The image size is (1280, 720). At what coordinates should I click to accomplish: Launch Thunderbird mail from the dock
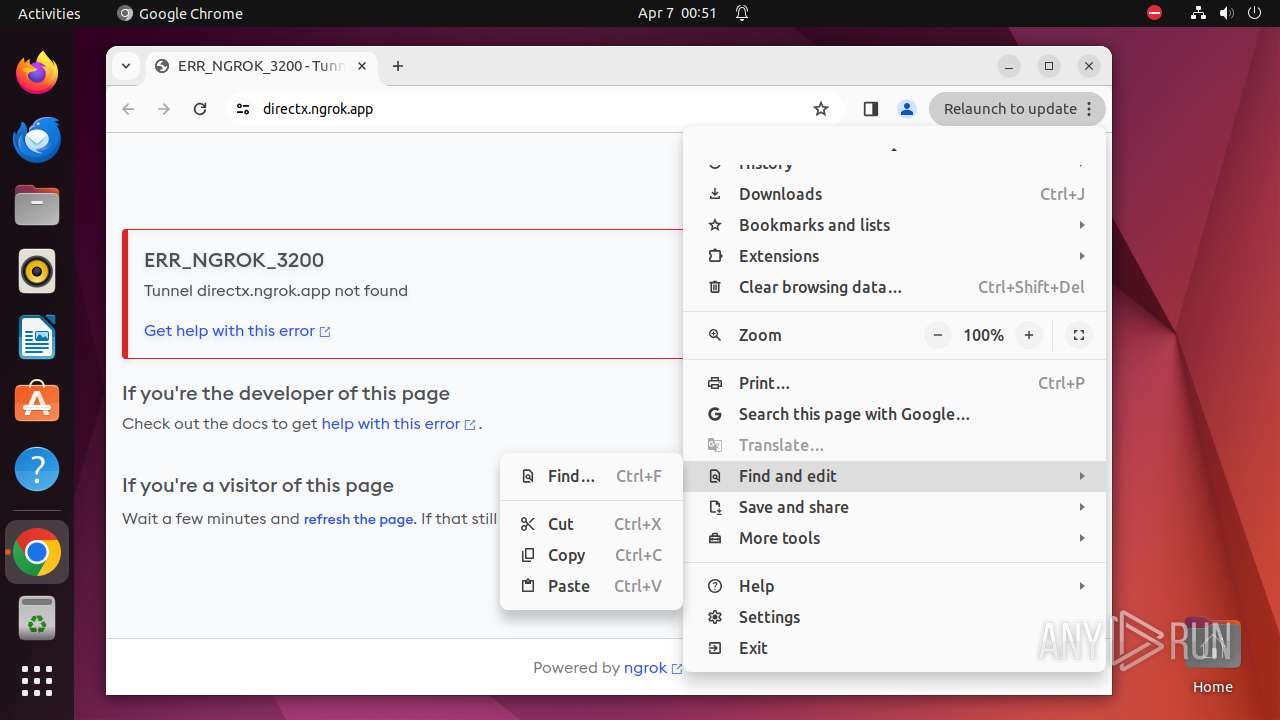(37, 139)
